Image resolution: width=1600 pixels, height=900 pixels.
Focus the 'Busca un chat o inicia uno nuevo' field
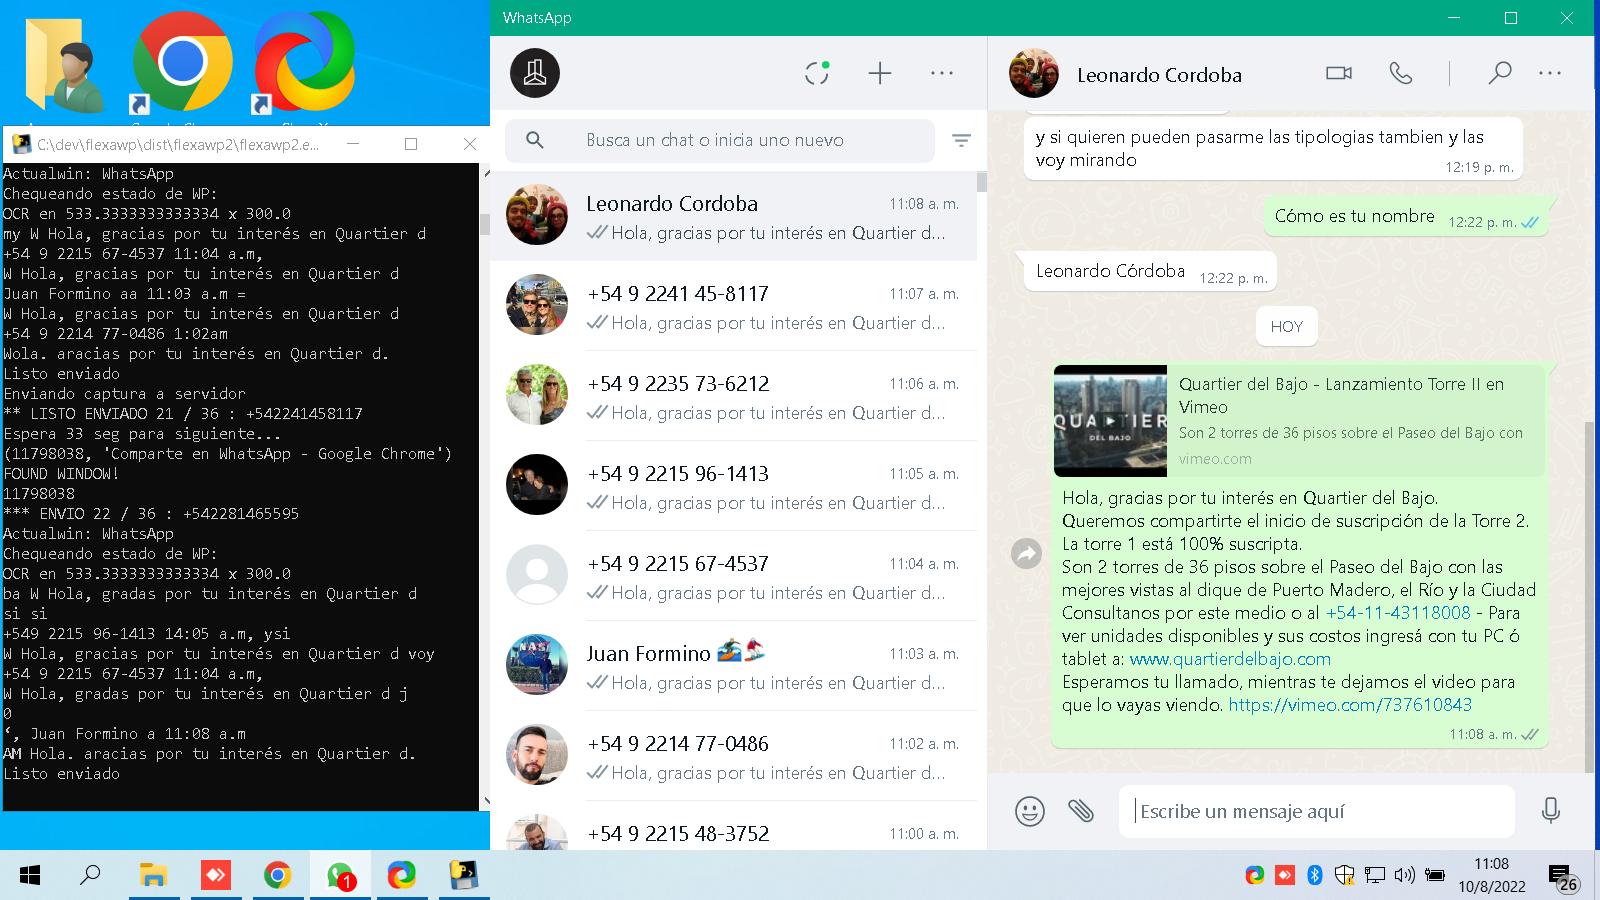click(720, 141)
